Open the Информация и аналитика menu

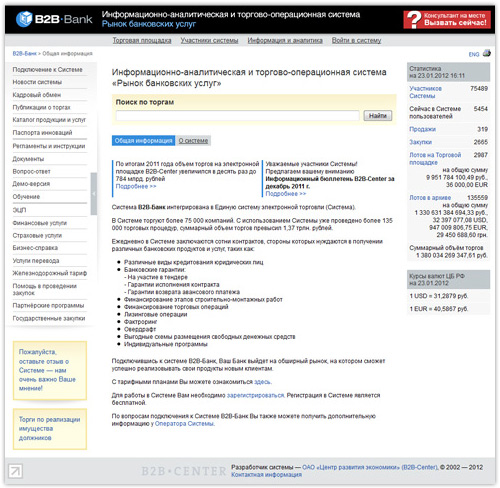[x=285, y=40]
